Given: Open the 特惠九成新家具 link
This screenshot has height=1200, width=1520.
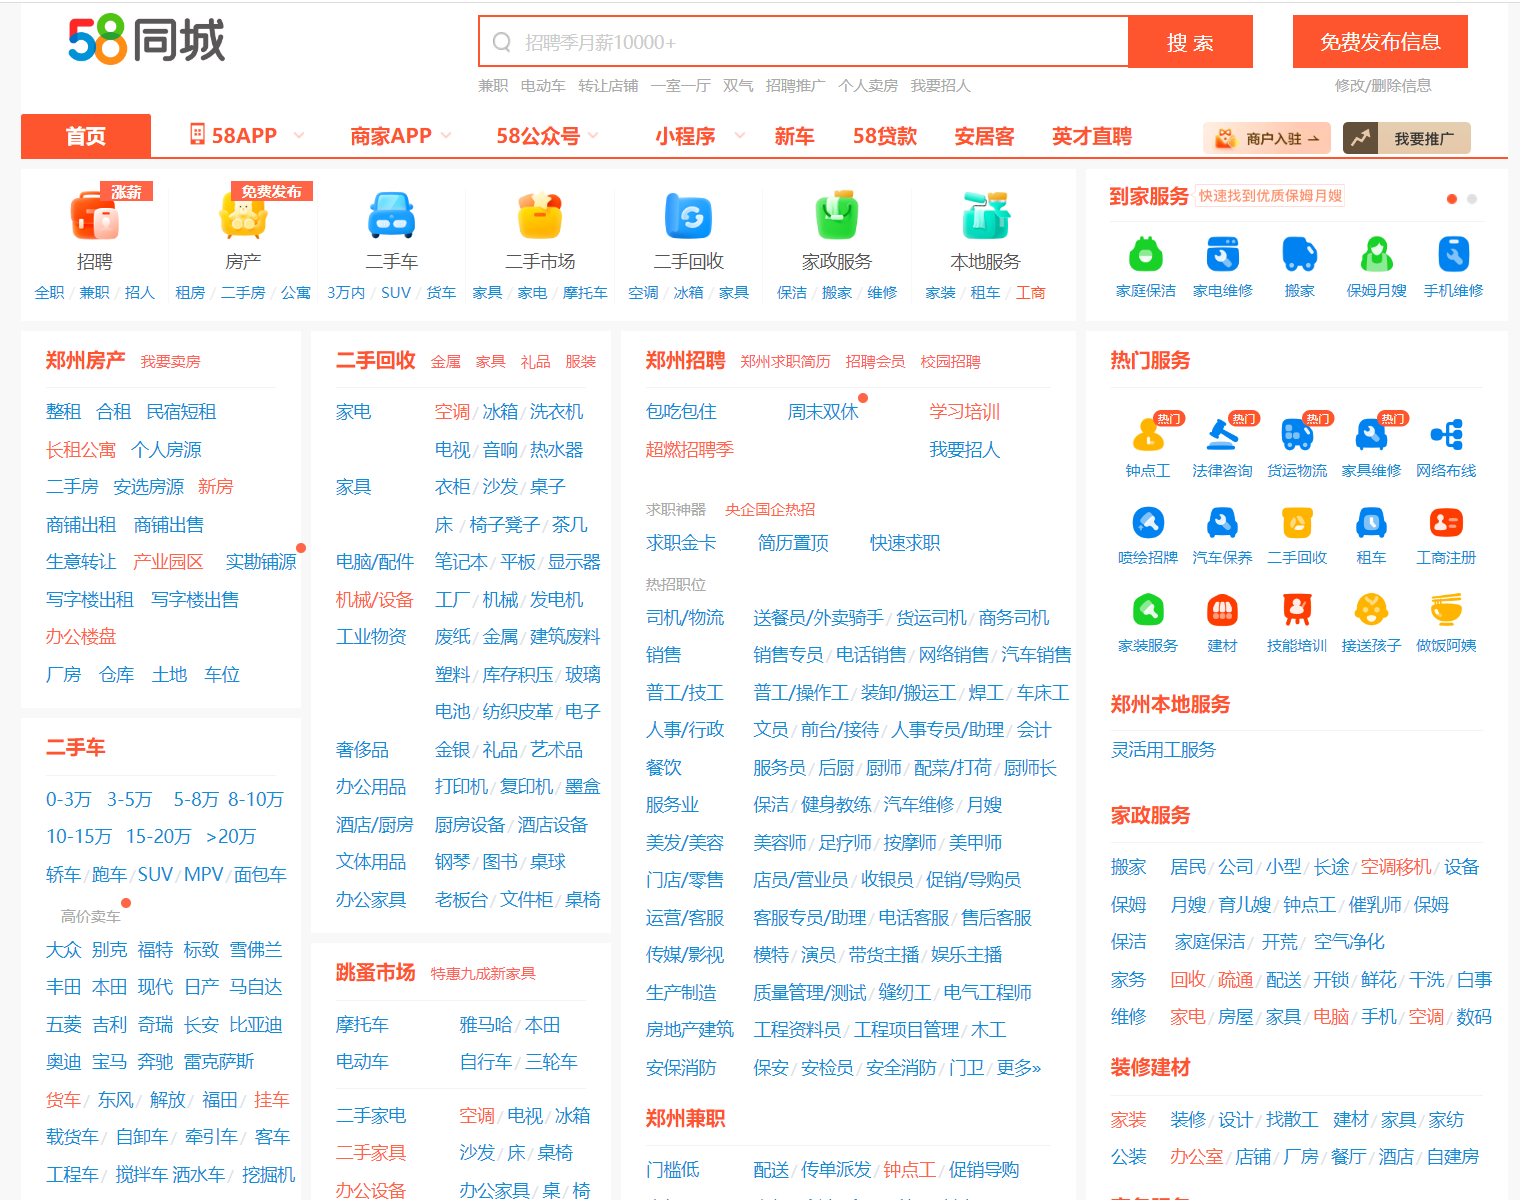Looking at the screenshot, I should (x=483, y=974).
